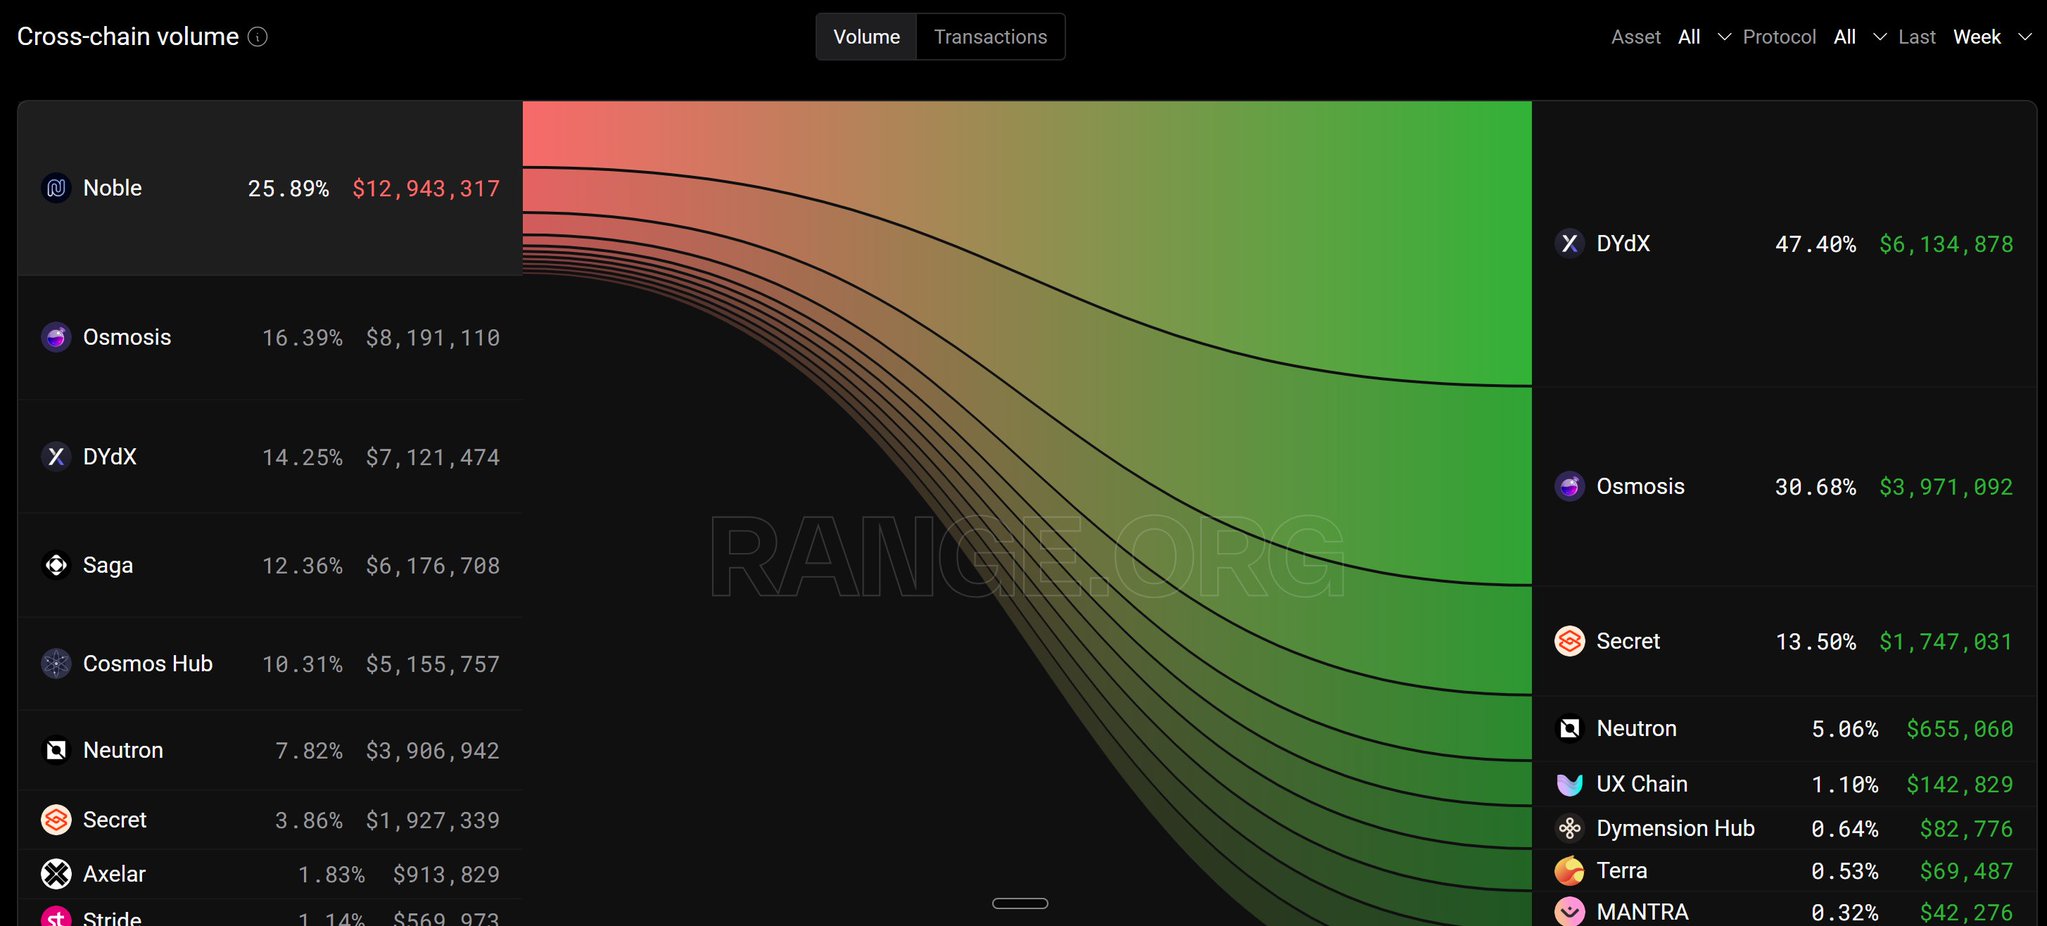Screen dimensions: 2047x926
Task: Select the Secret source chain name
Action: [115, 820]
